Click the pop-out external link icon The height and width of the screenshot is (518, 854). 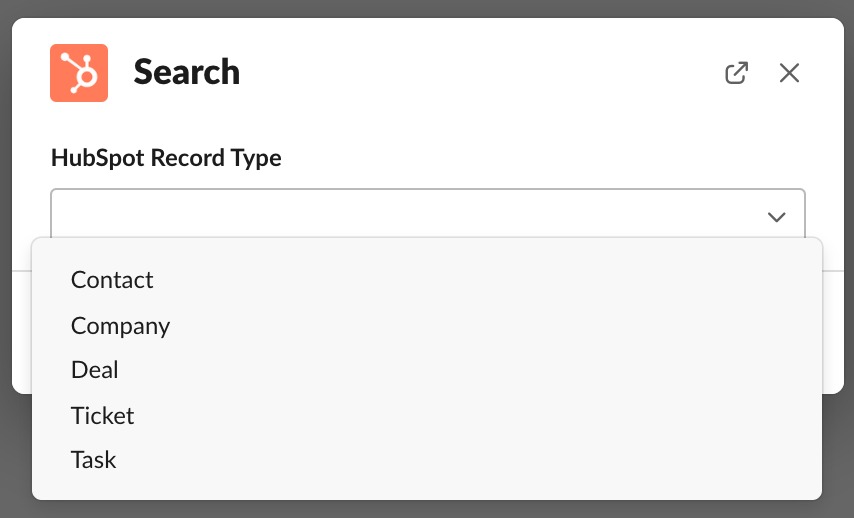pos(736,73)
